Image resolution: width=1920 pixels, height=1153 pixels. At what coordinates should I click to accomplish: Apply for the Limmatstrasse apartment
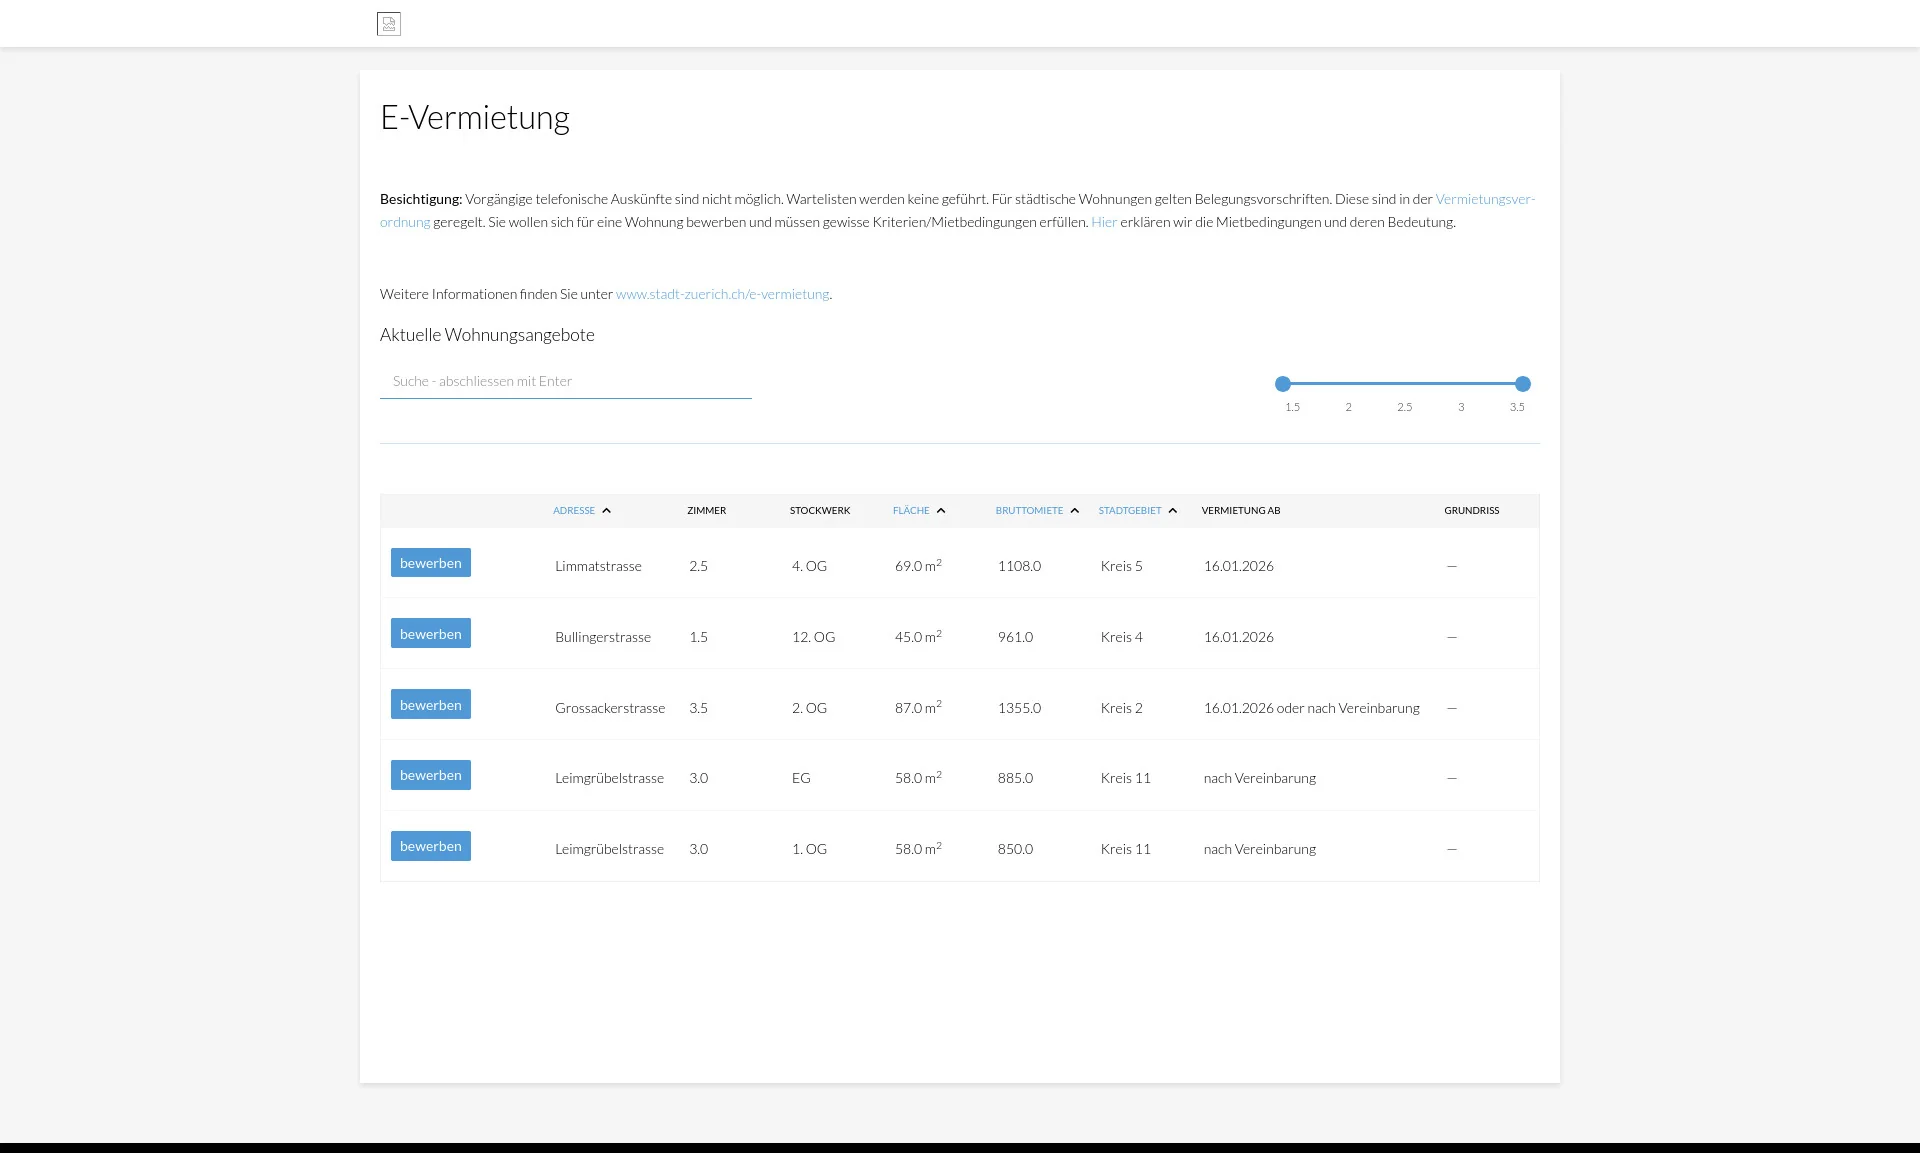430,563
